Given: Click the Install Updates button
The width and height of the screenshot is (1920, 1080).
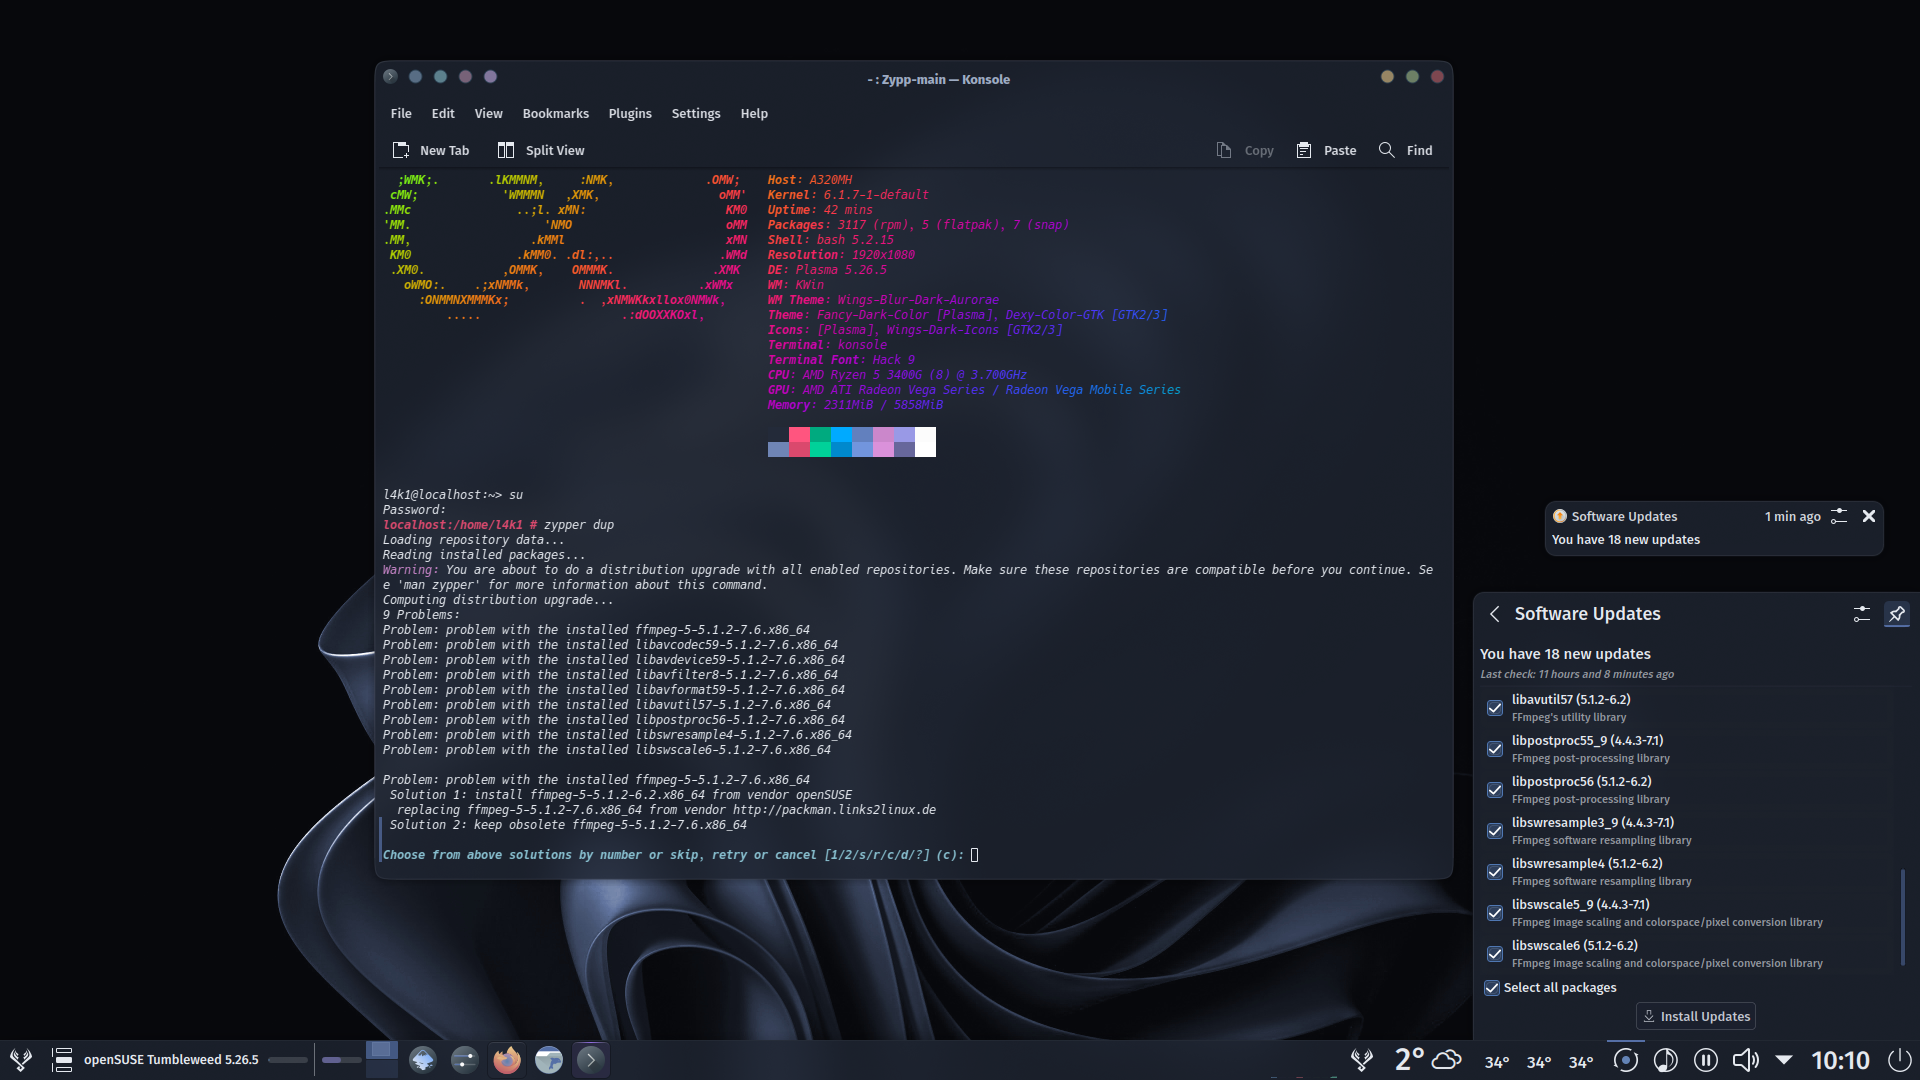Looking at the screenshot, I should [x=1695, y=1016].
